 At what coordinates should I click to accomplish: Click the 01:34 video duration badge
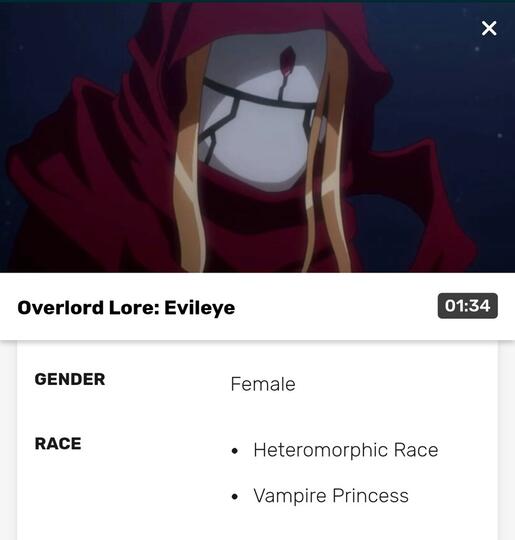(467, 306)
